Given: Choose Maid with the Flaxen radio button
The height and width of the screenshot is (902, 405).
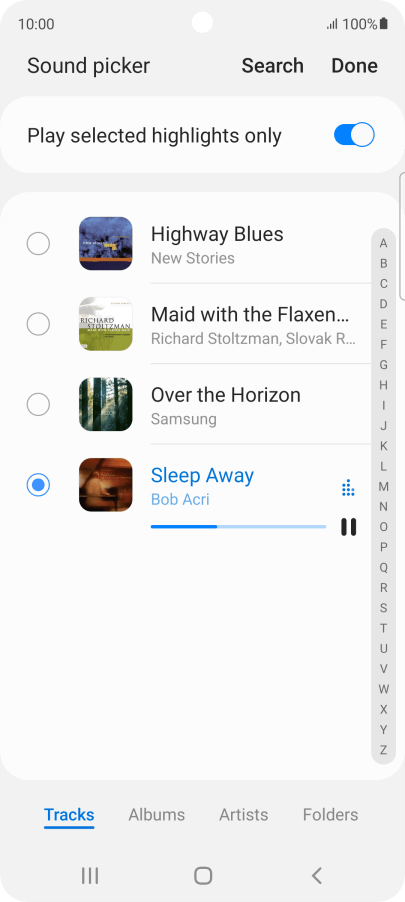Looking at the screenshot, I should pos(38,324).
